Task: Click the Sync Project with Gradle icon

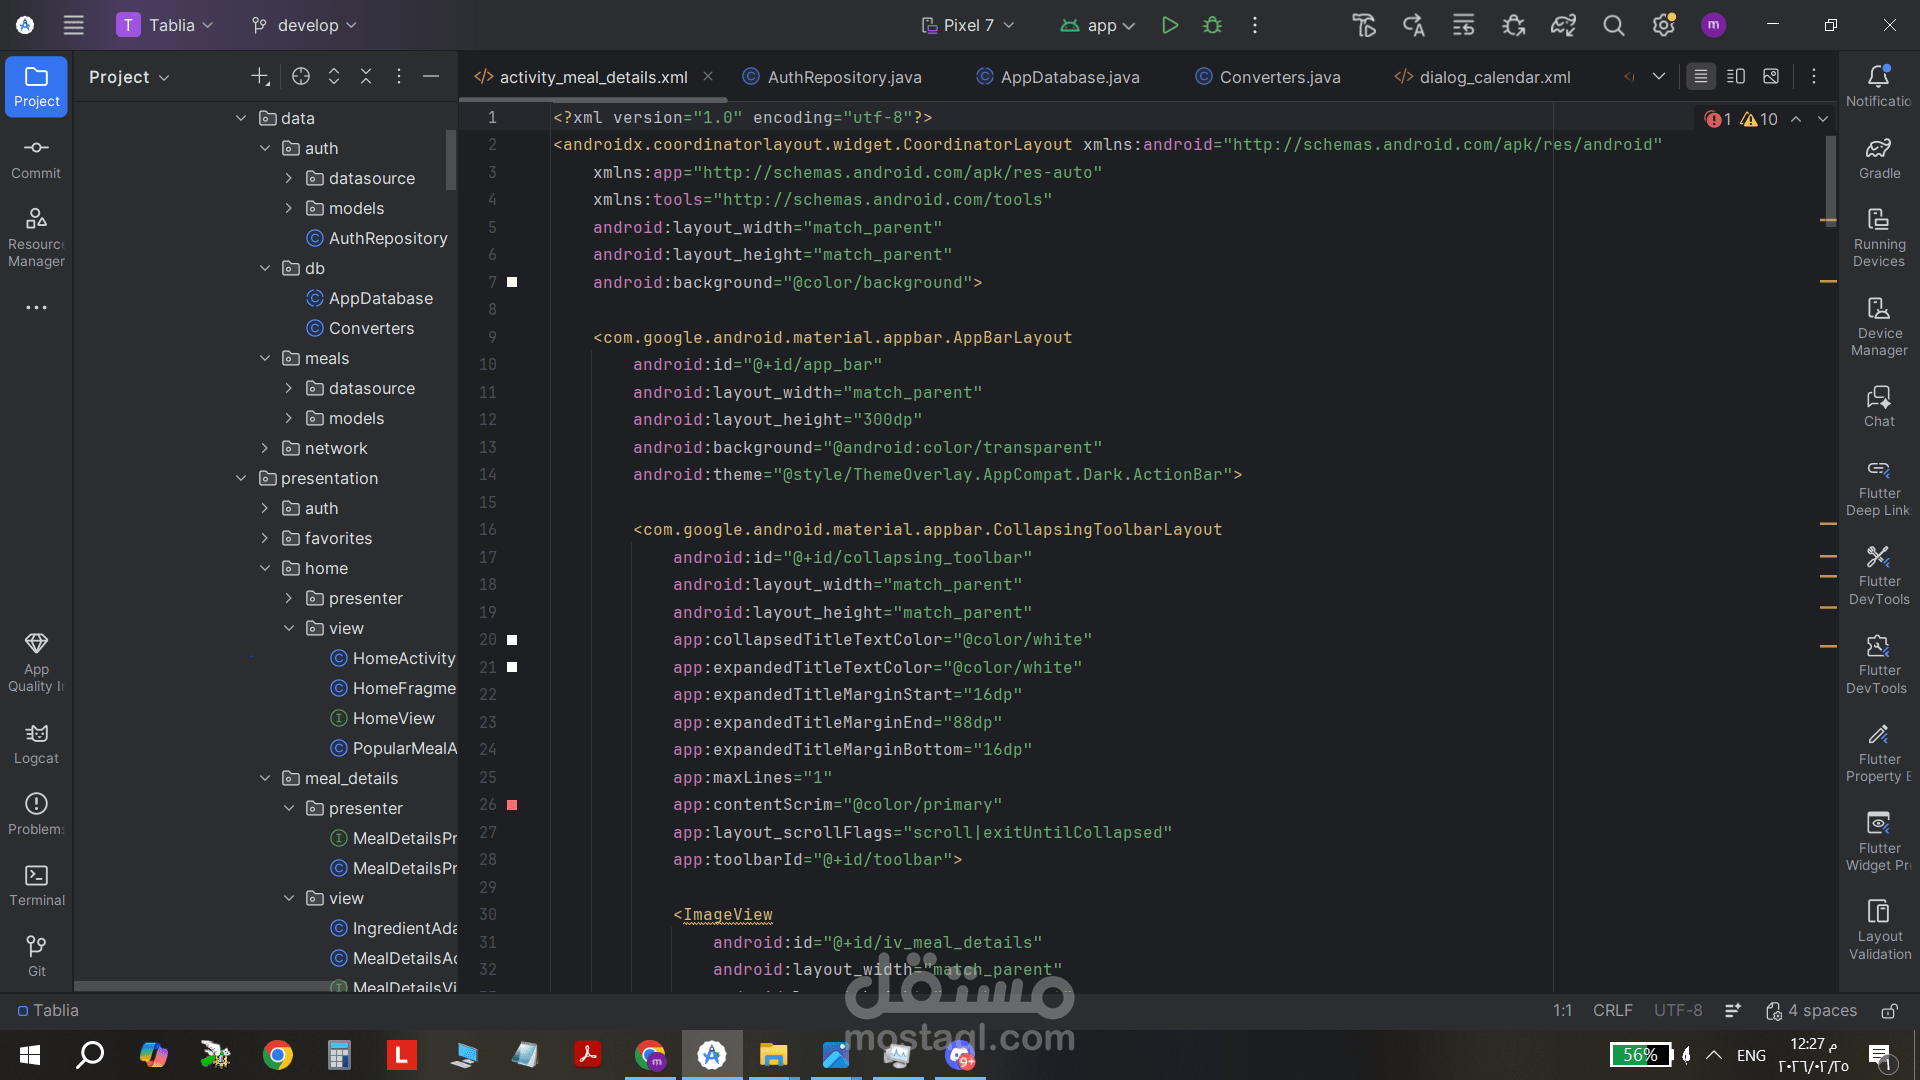Action: [1563, 25]
